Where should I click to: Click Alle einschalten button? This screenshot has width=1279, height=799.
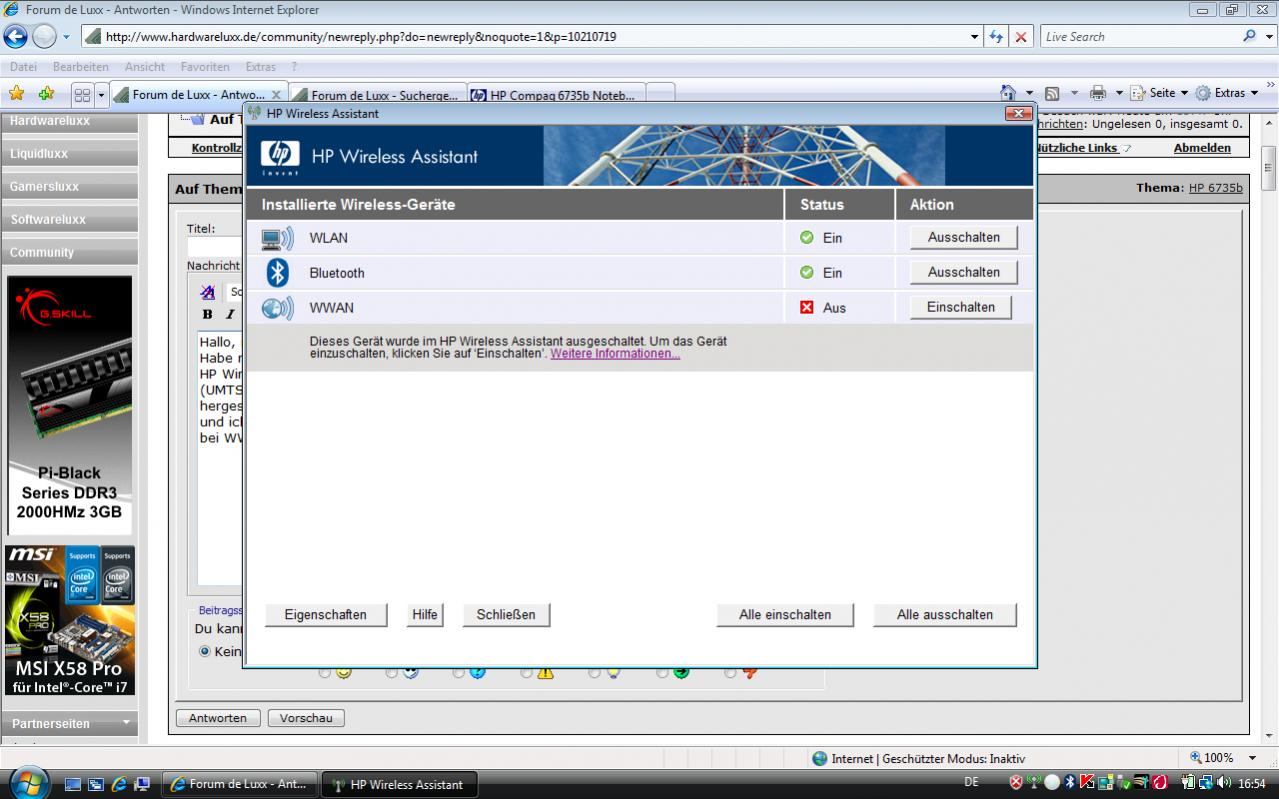pos(785,615)
